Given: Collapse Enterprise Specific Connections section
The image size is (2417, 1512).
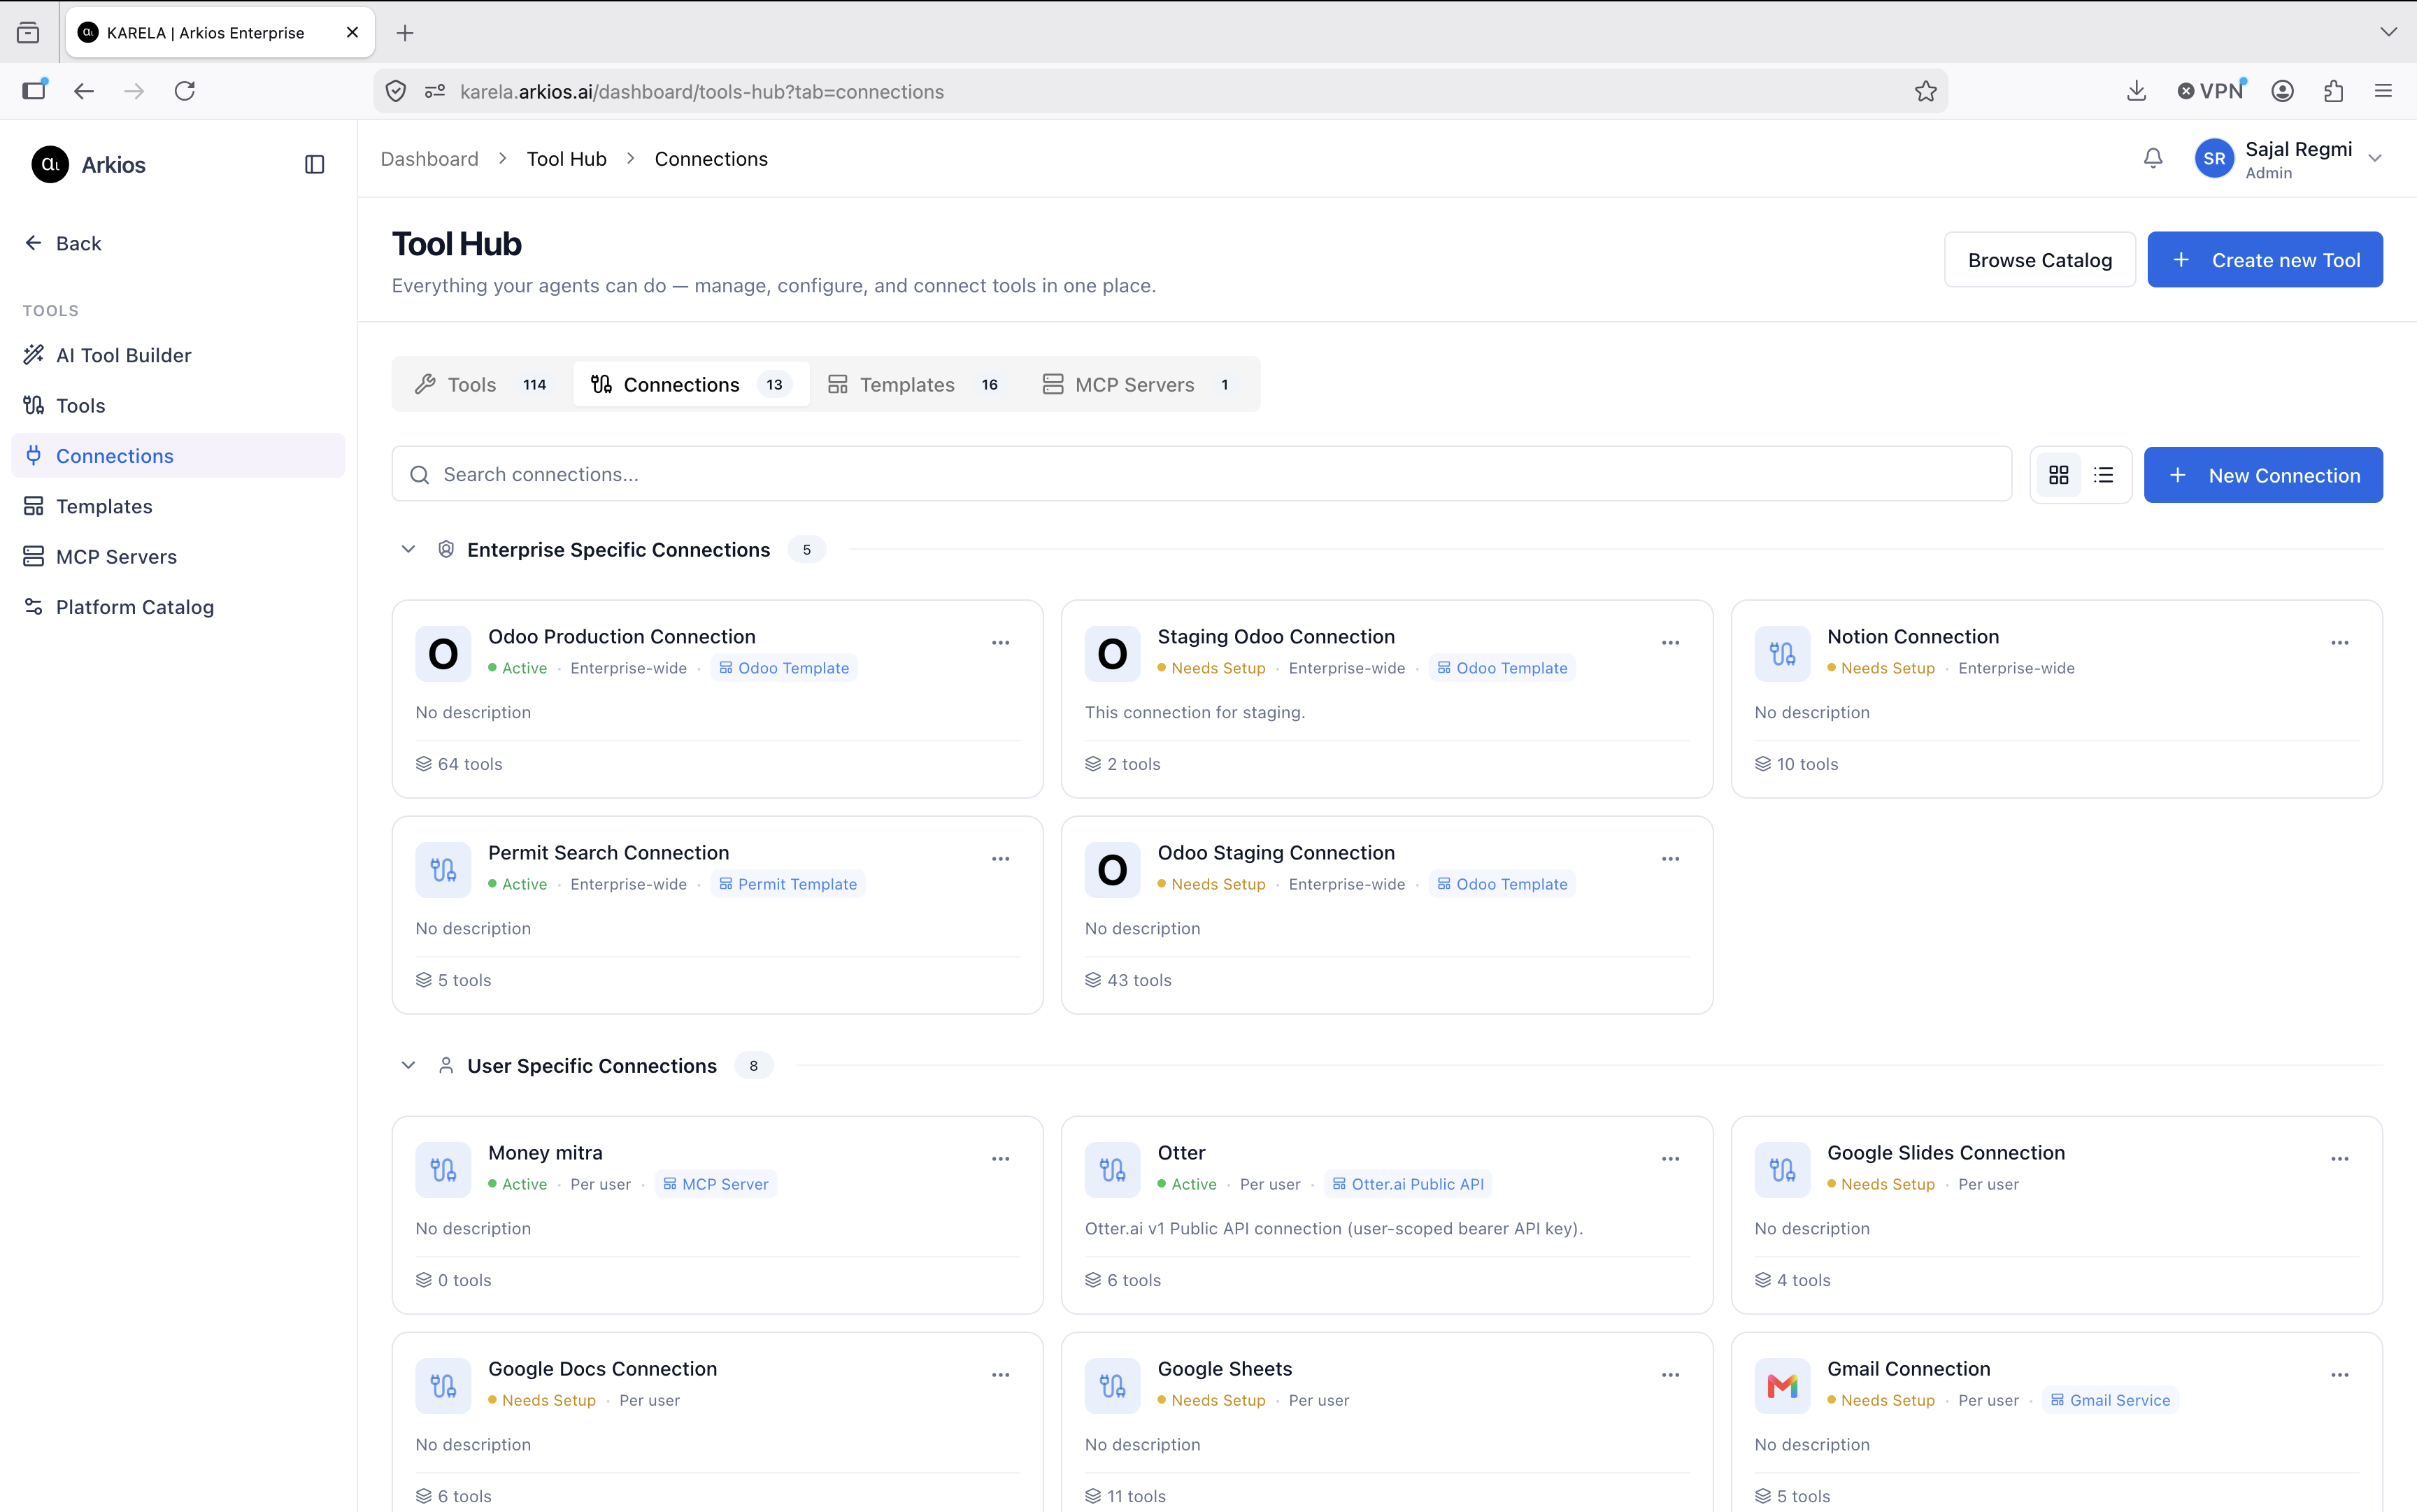Looking at the screenshot, I should pyautogui.click(x=408, y=549).
